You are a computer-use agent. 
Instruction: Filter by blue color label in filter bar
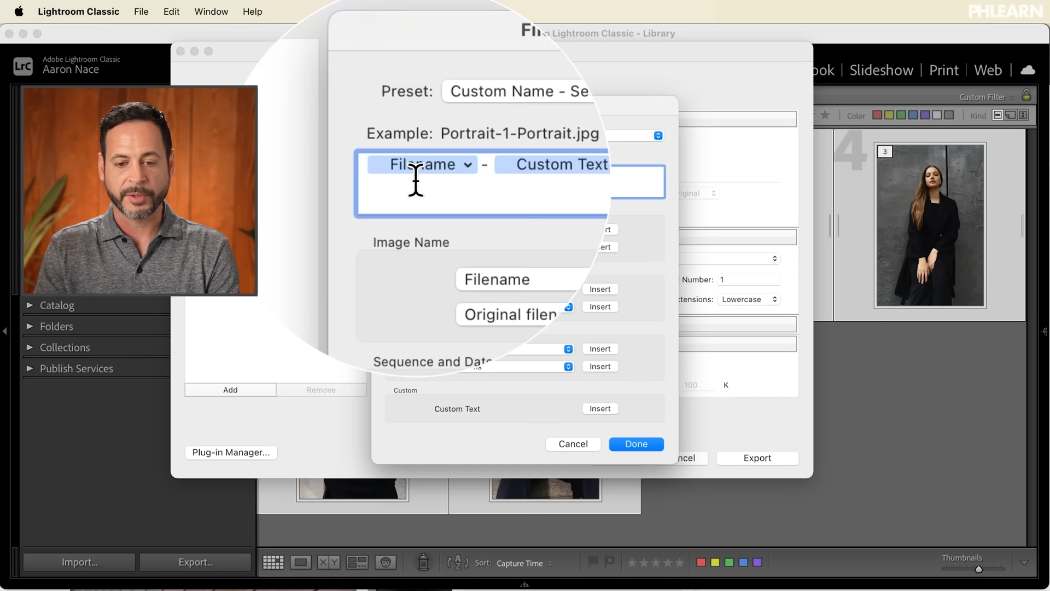(x=913, y=115)
